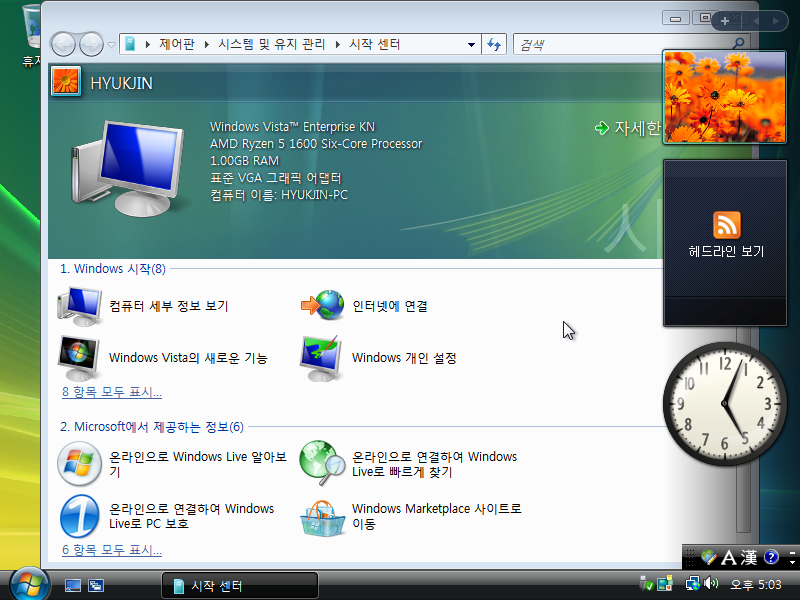Viewport: 800px width, 600px height.
Task: Go to previous sidebar gadget page
Action: pyautogui.click(x=756, y=21)
